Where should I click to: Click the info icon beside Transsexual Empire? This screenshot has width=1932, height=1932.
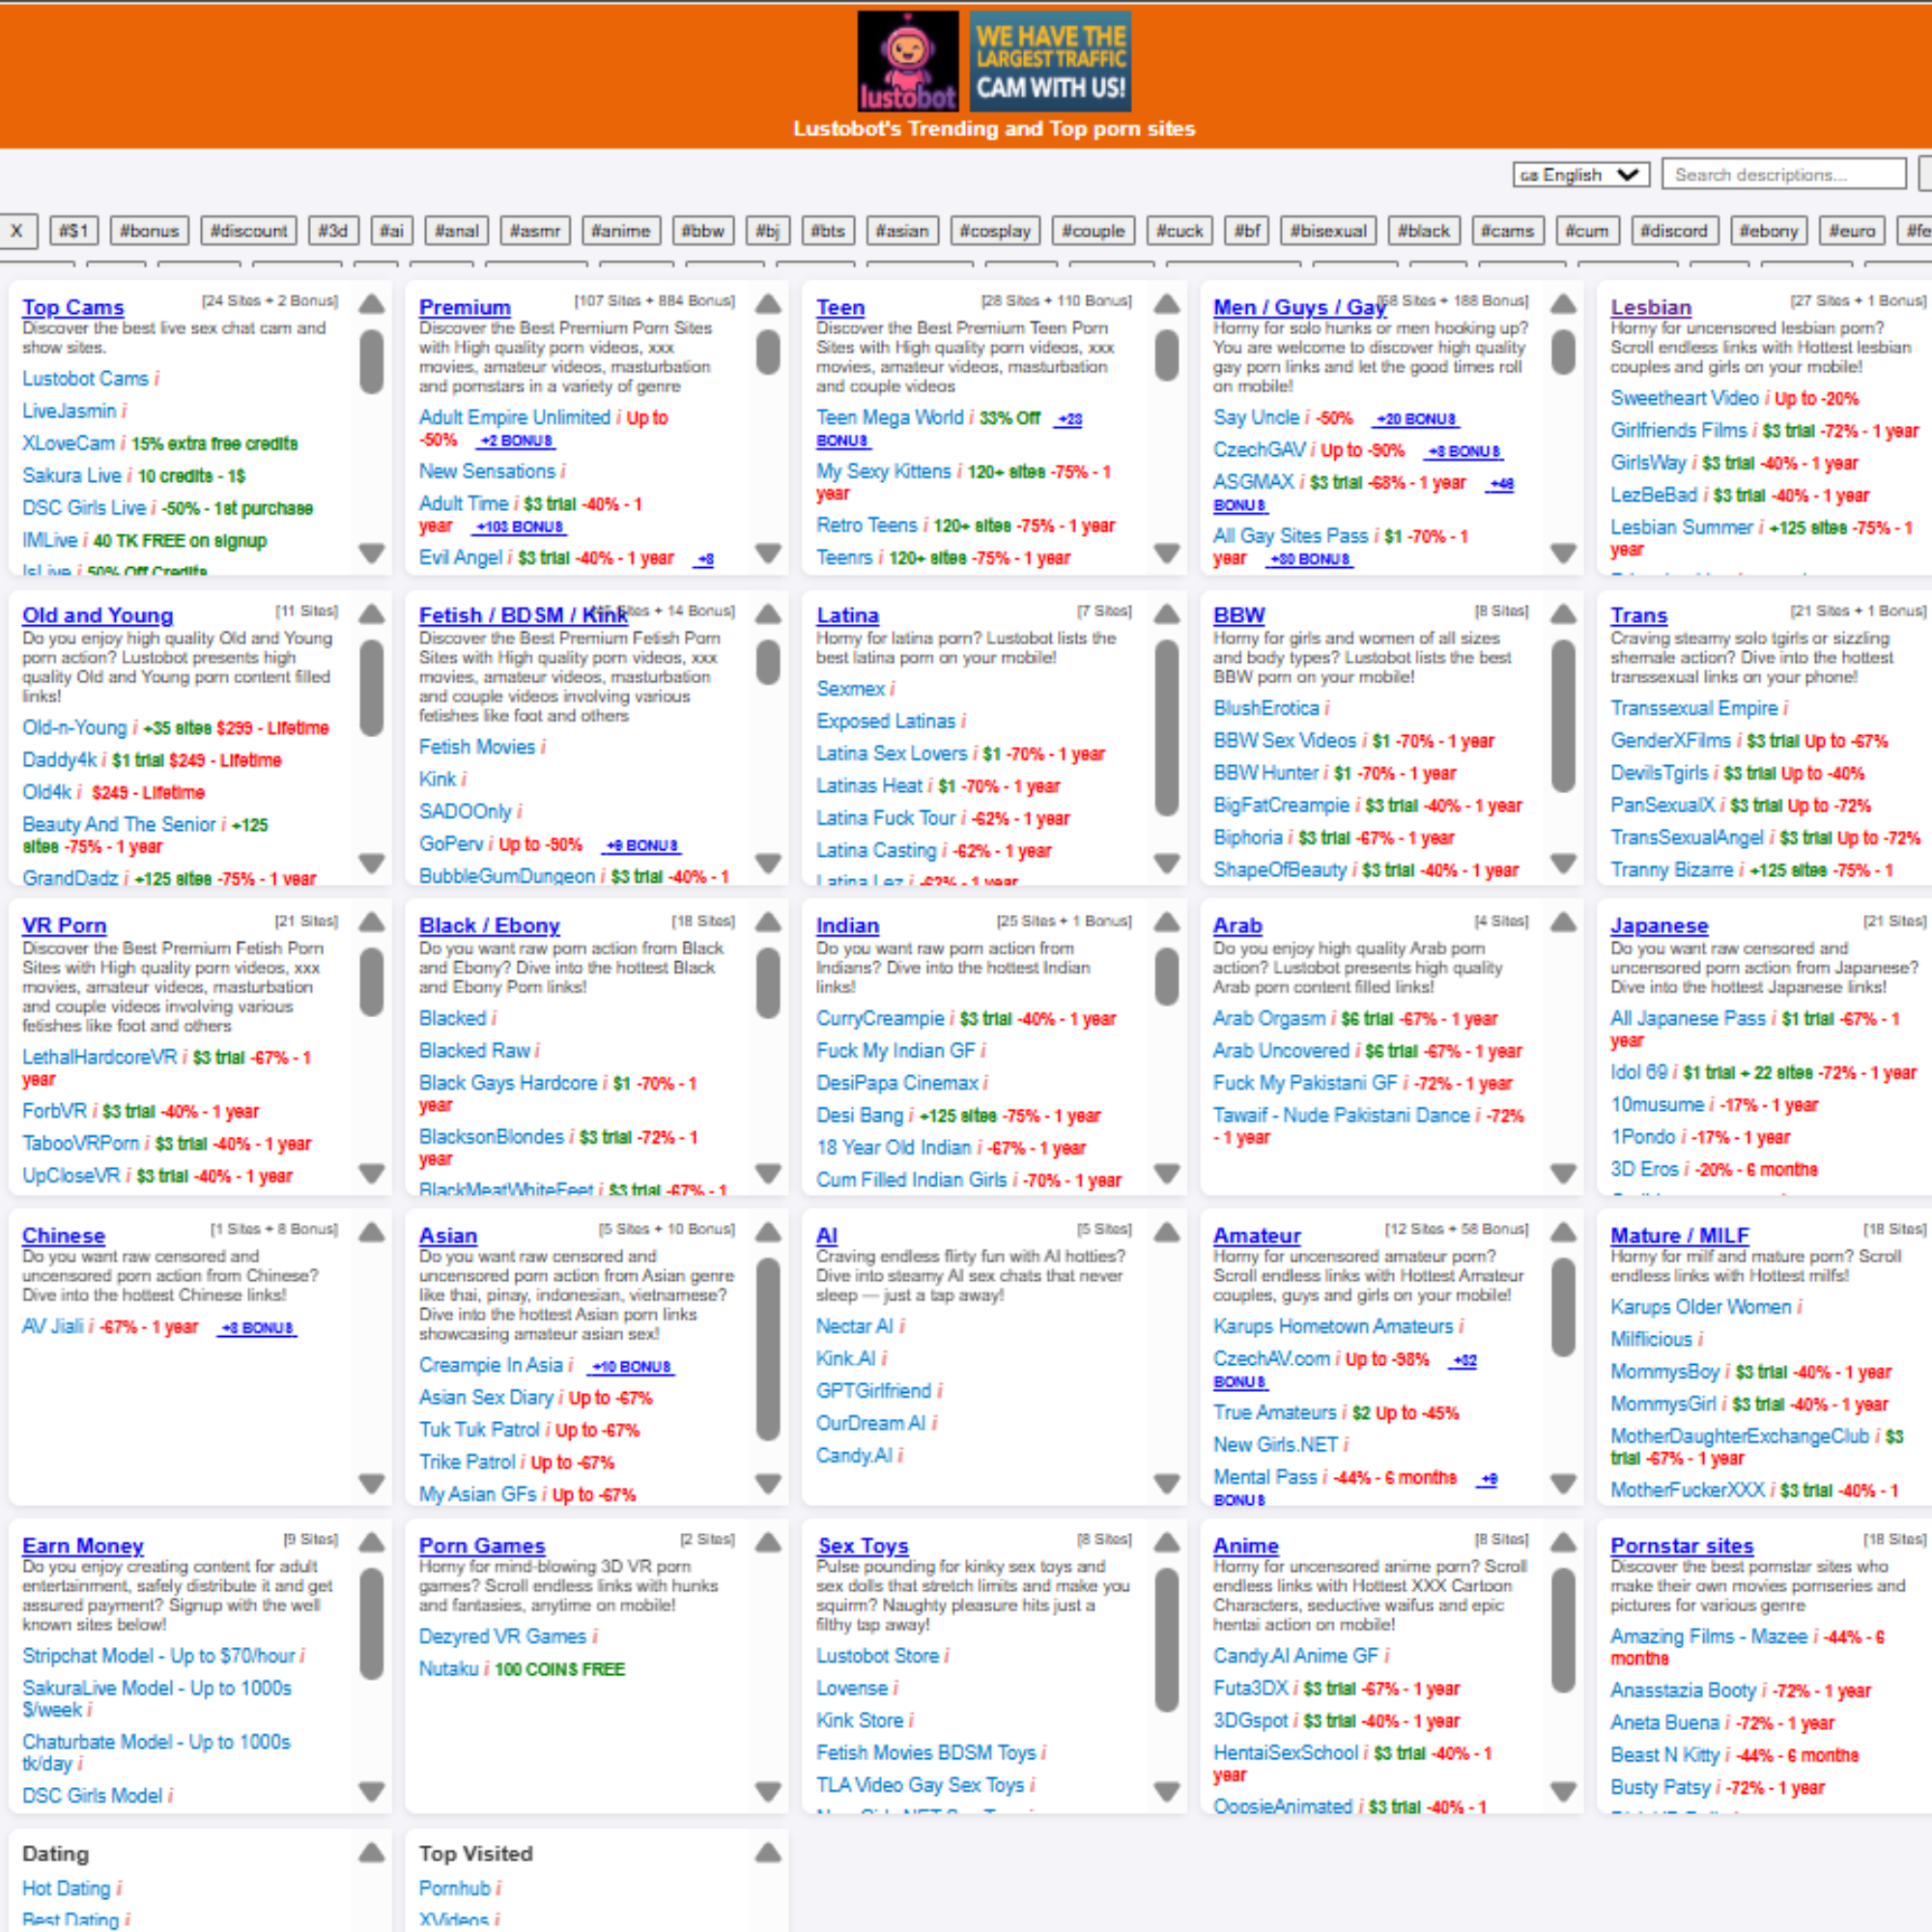pos(1786,708)
